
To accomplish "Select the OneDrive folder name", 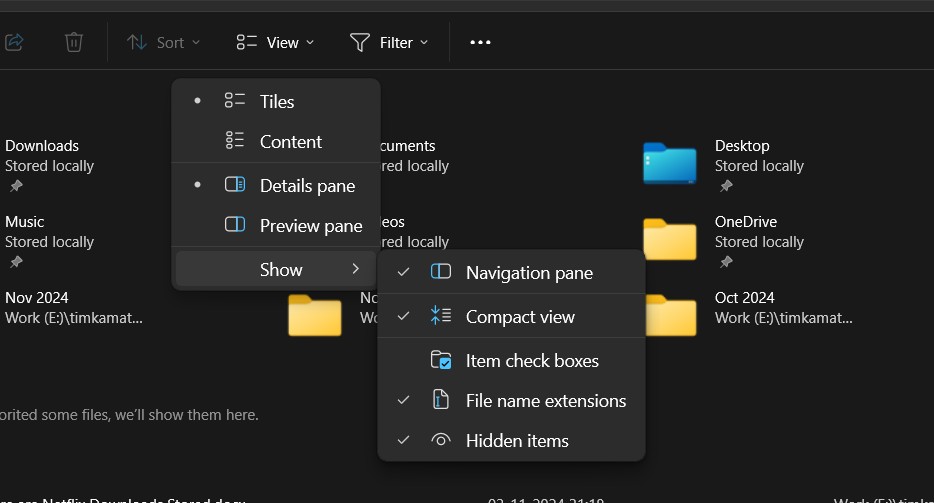I will pyautogui.click(x=746, y=222).
